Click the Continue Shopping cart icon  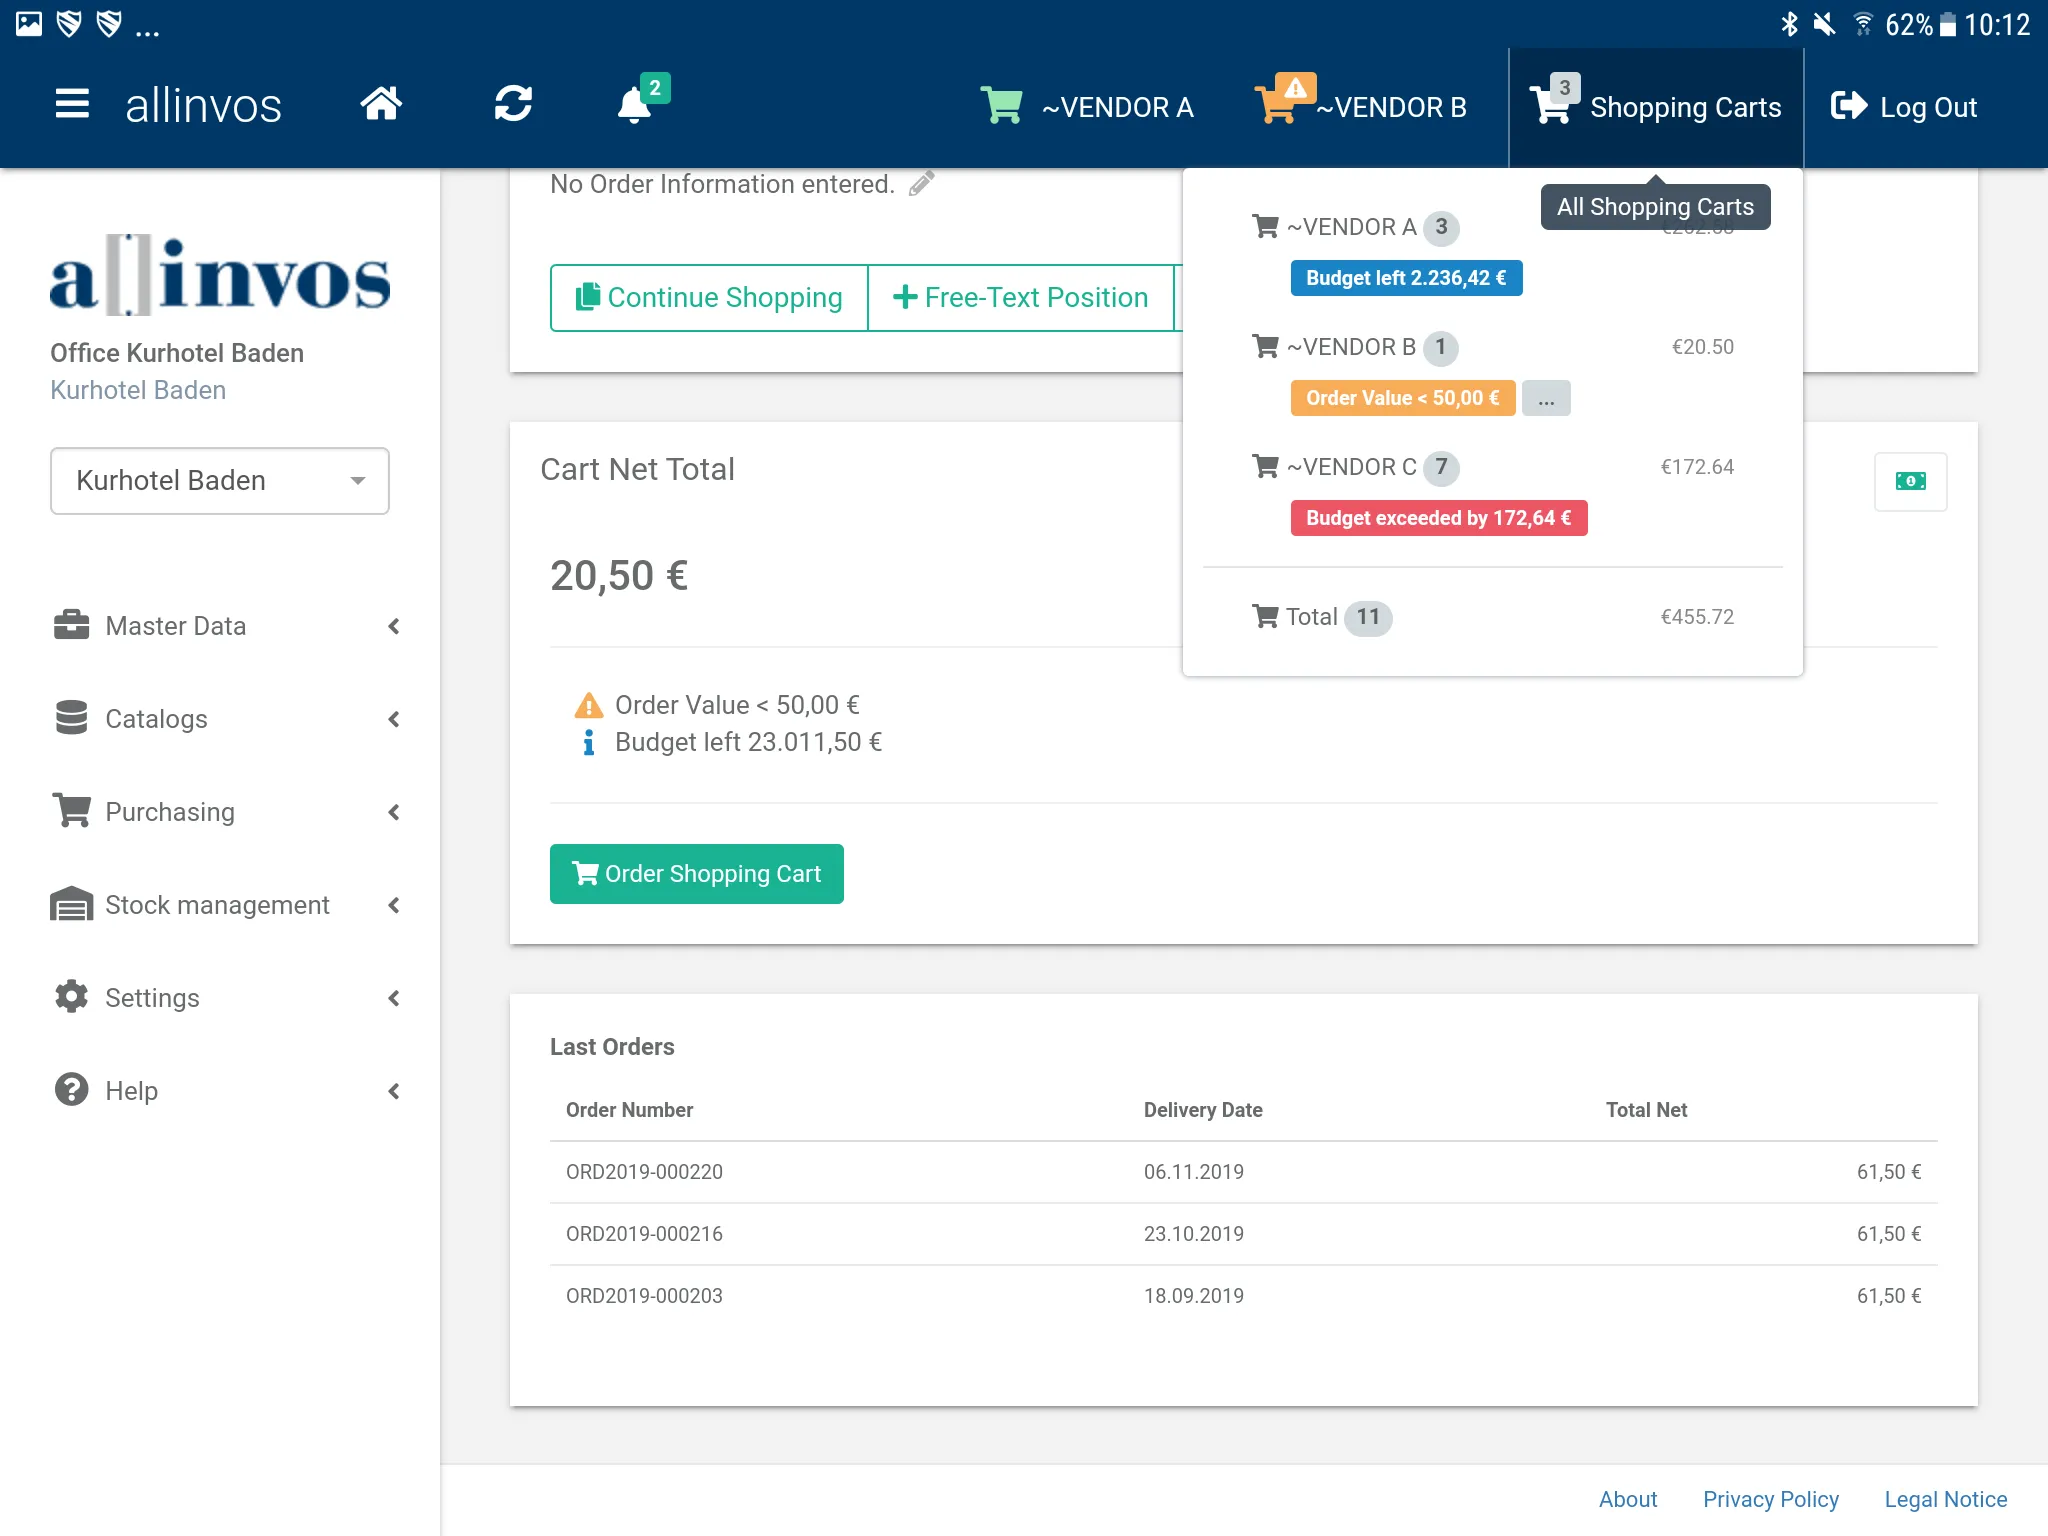(x=589, y=297)
